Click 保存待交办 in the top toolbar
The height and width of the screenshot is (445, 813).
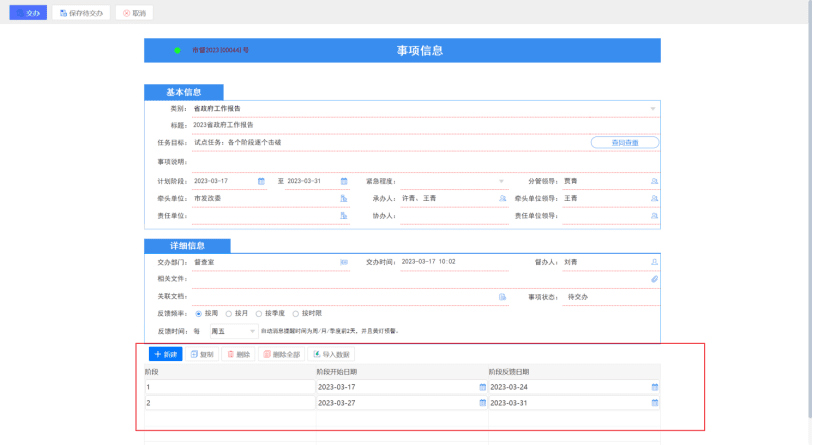click(x=81, y=13)
